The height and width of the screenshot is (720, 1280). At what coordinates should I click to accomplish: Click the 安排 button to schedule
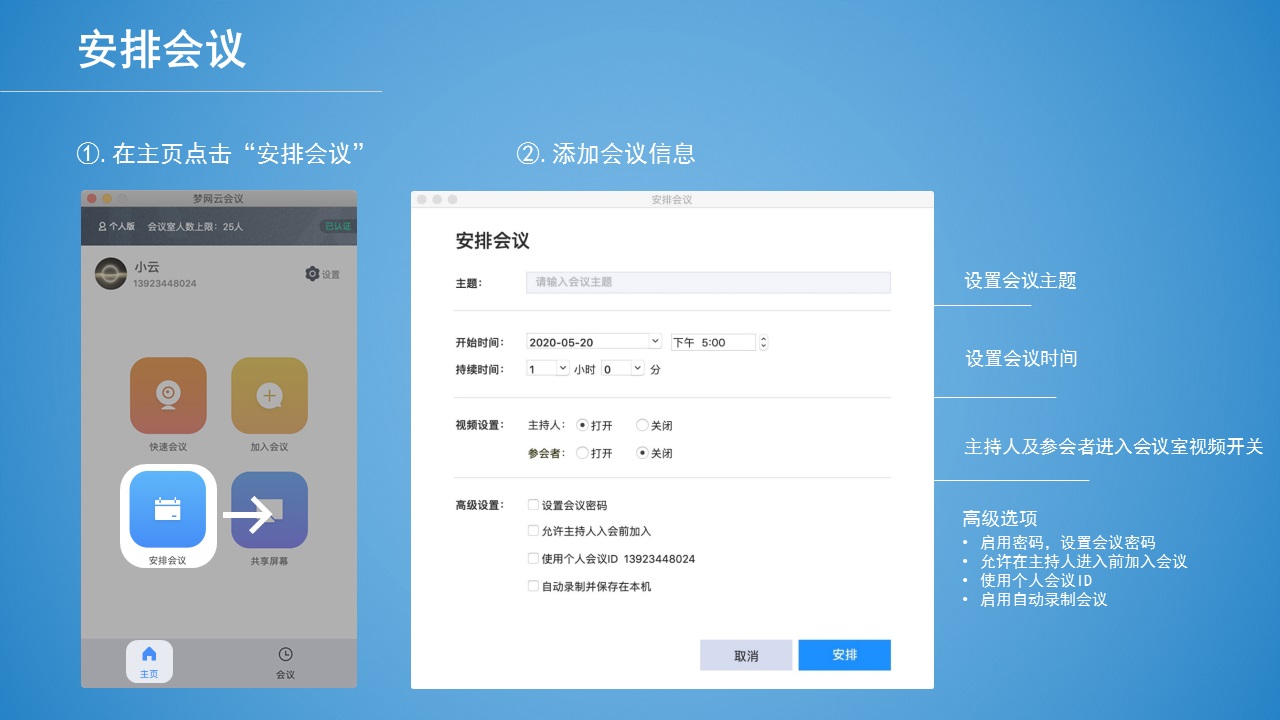point(844,655)
